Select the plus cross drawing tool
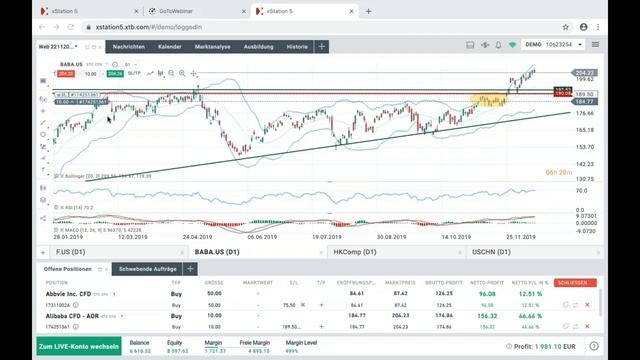 43,111
